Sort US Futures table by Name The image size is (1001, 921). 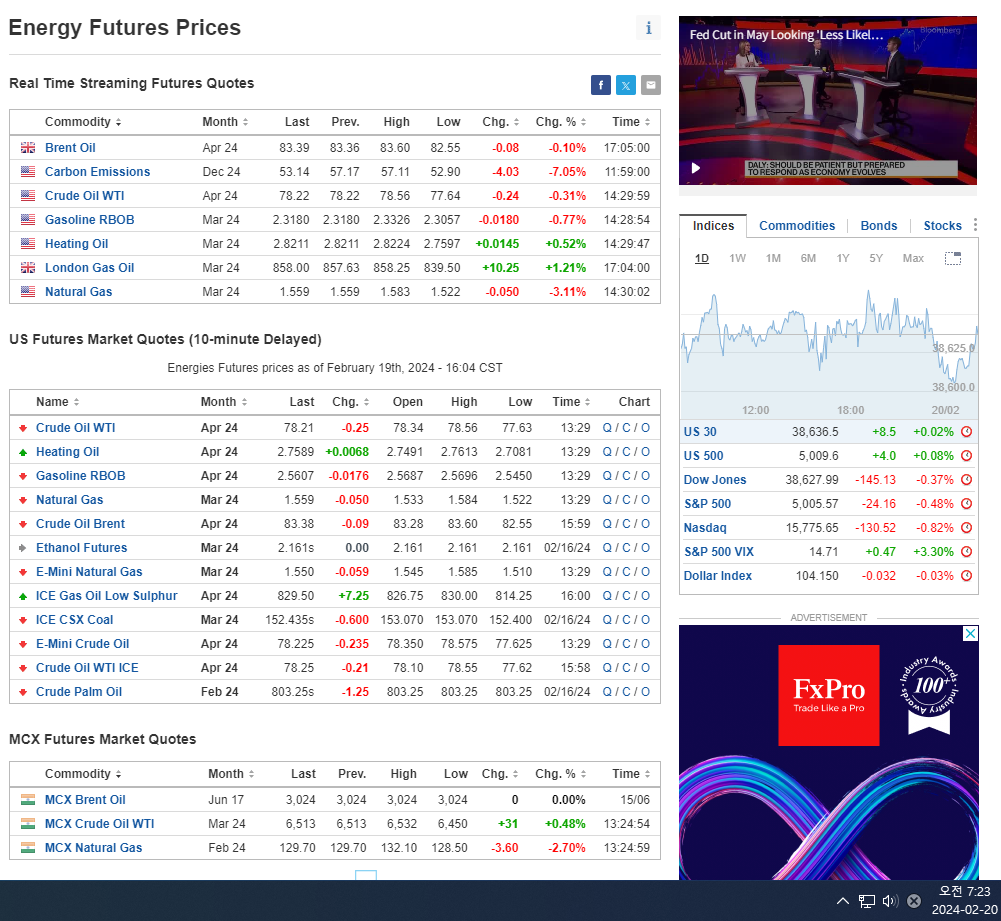[57, 402]
